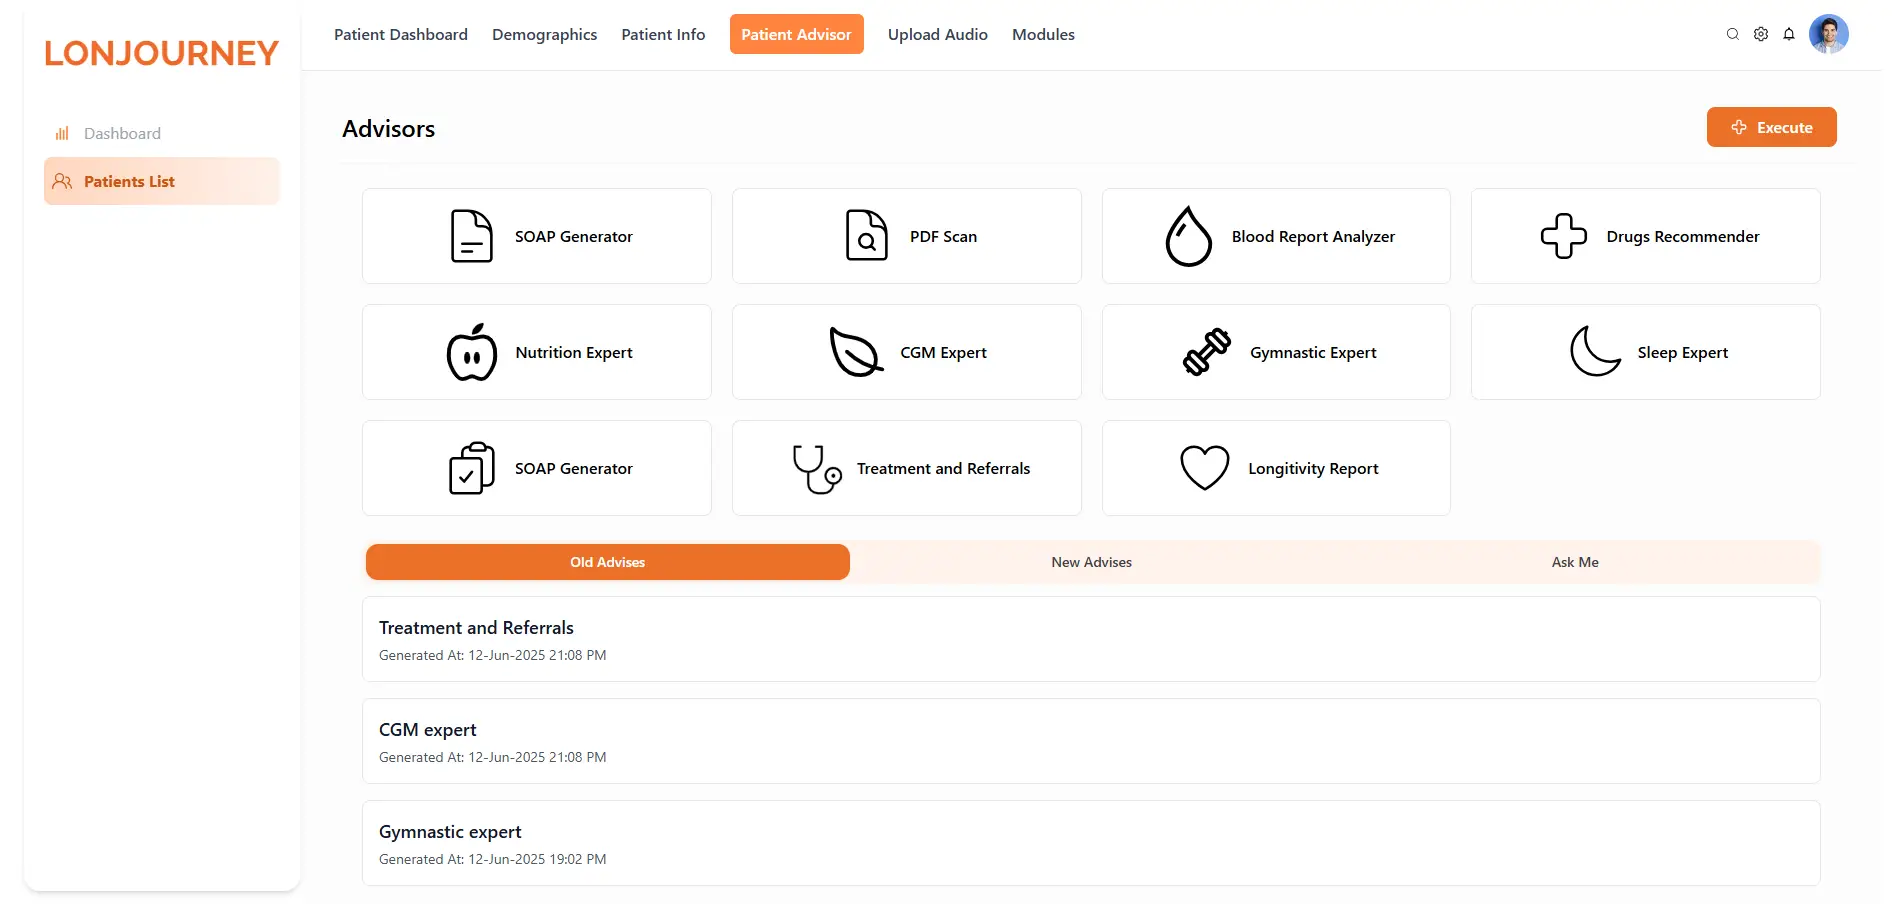The width and height of the screenshot is (1902, 904).
Task: Click the user profile avatar
Action: (1829, 34)
